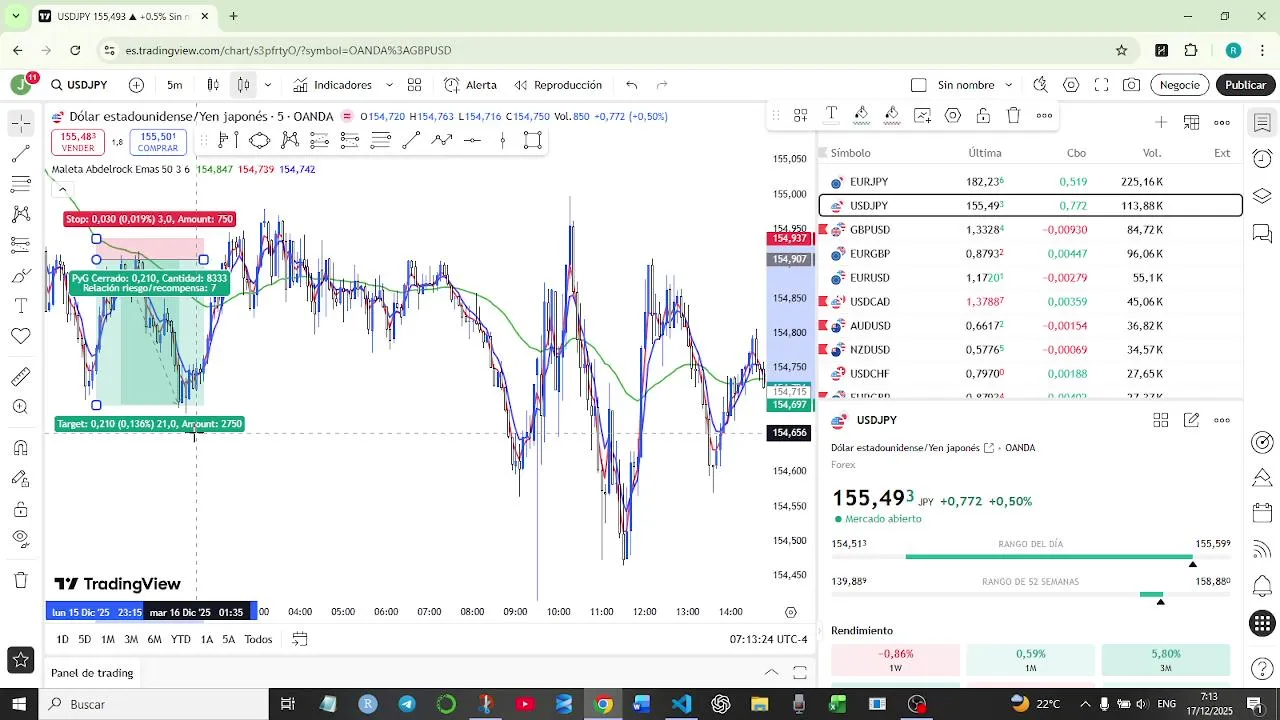Viewport: 1280px width, 720px height.
Task: Click the Publicar button
Action: [1245, 85]
